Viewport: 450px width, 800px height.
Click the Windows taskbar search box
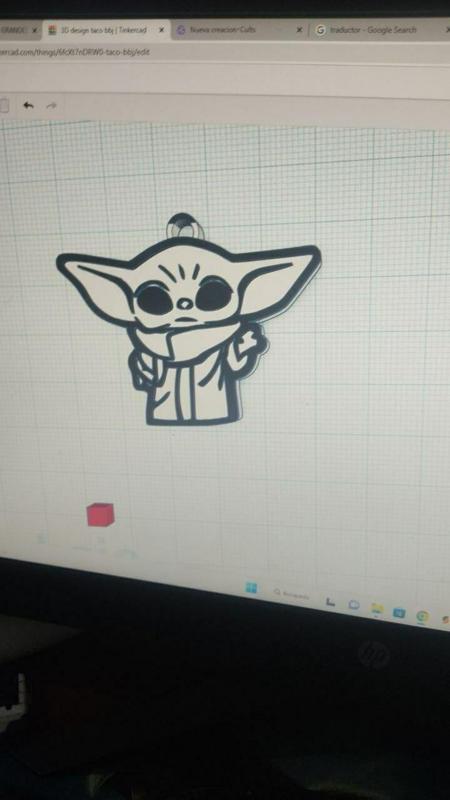point(292,594)
